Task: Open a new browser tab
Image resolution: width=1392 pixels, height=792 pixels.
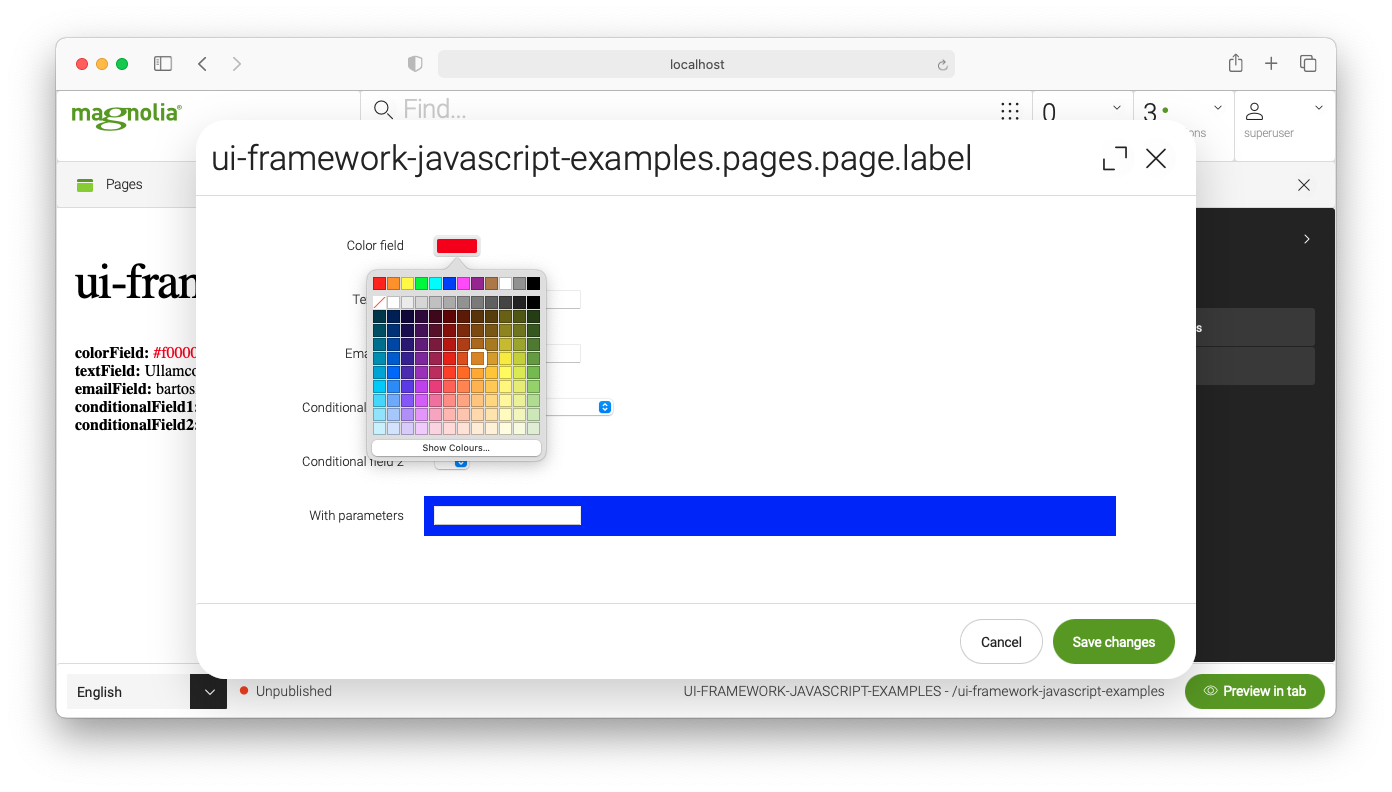Action: (1271, 62)
